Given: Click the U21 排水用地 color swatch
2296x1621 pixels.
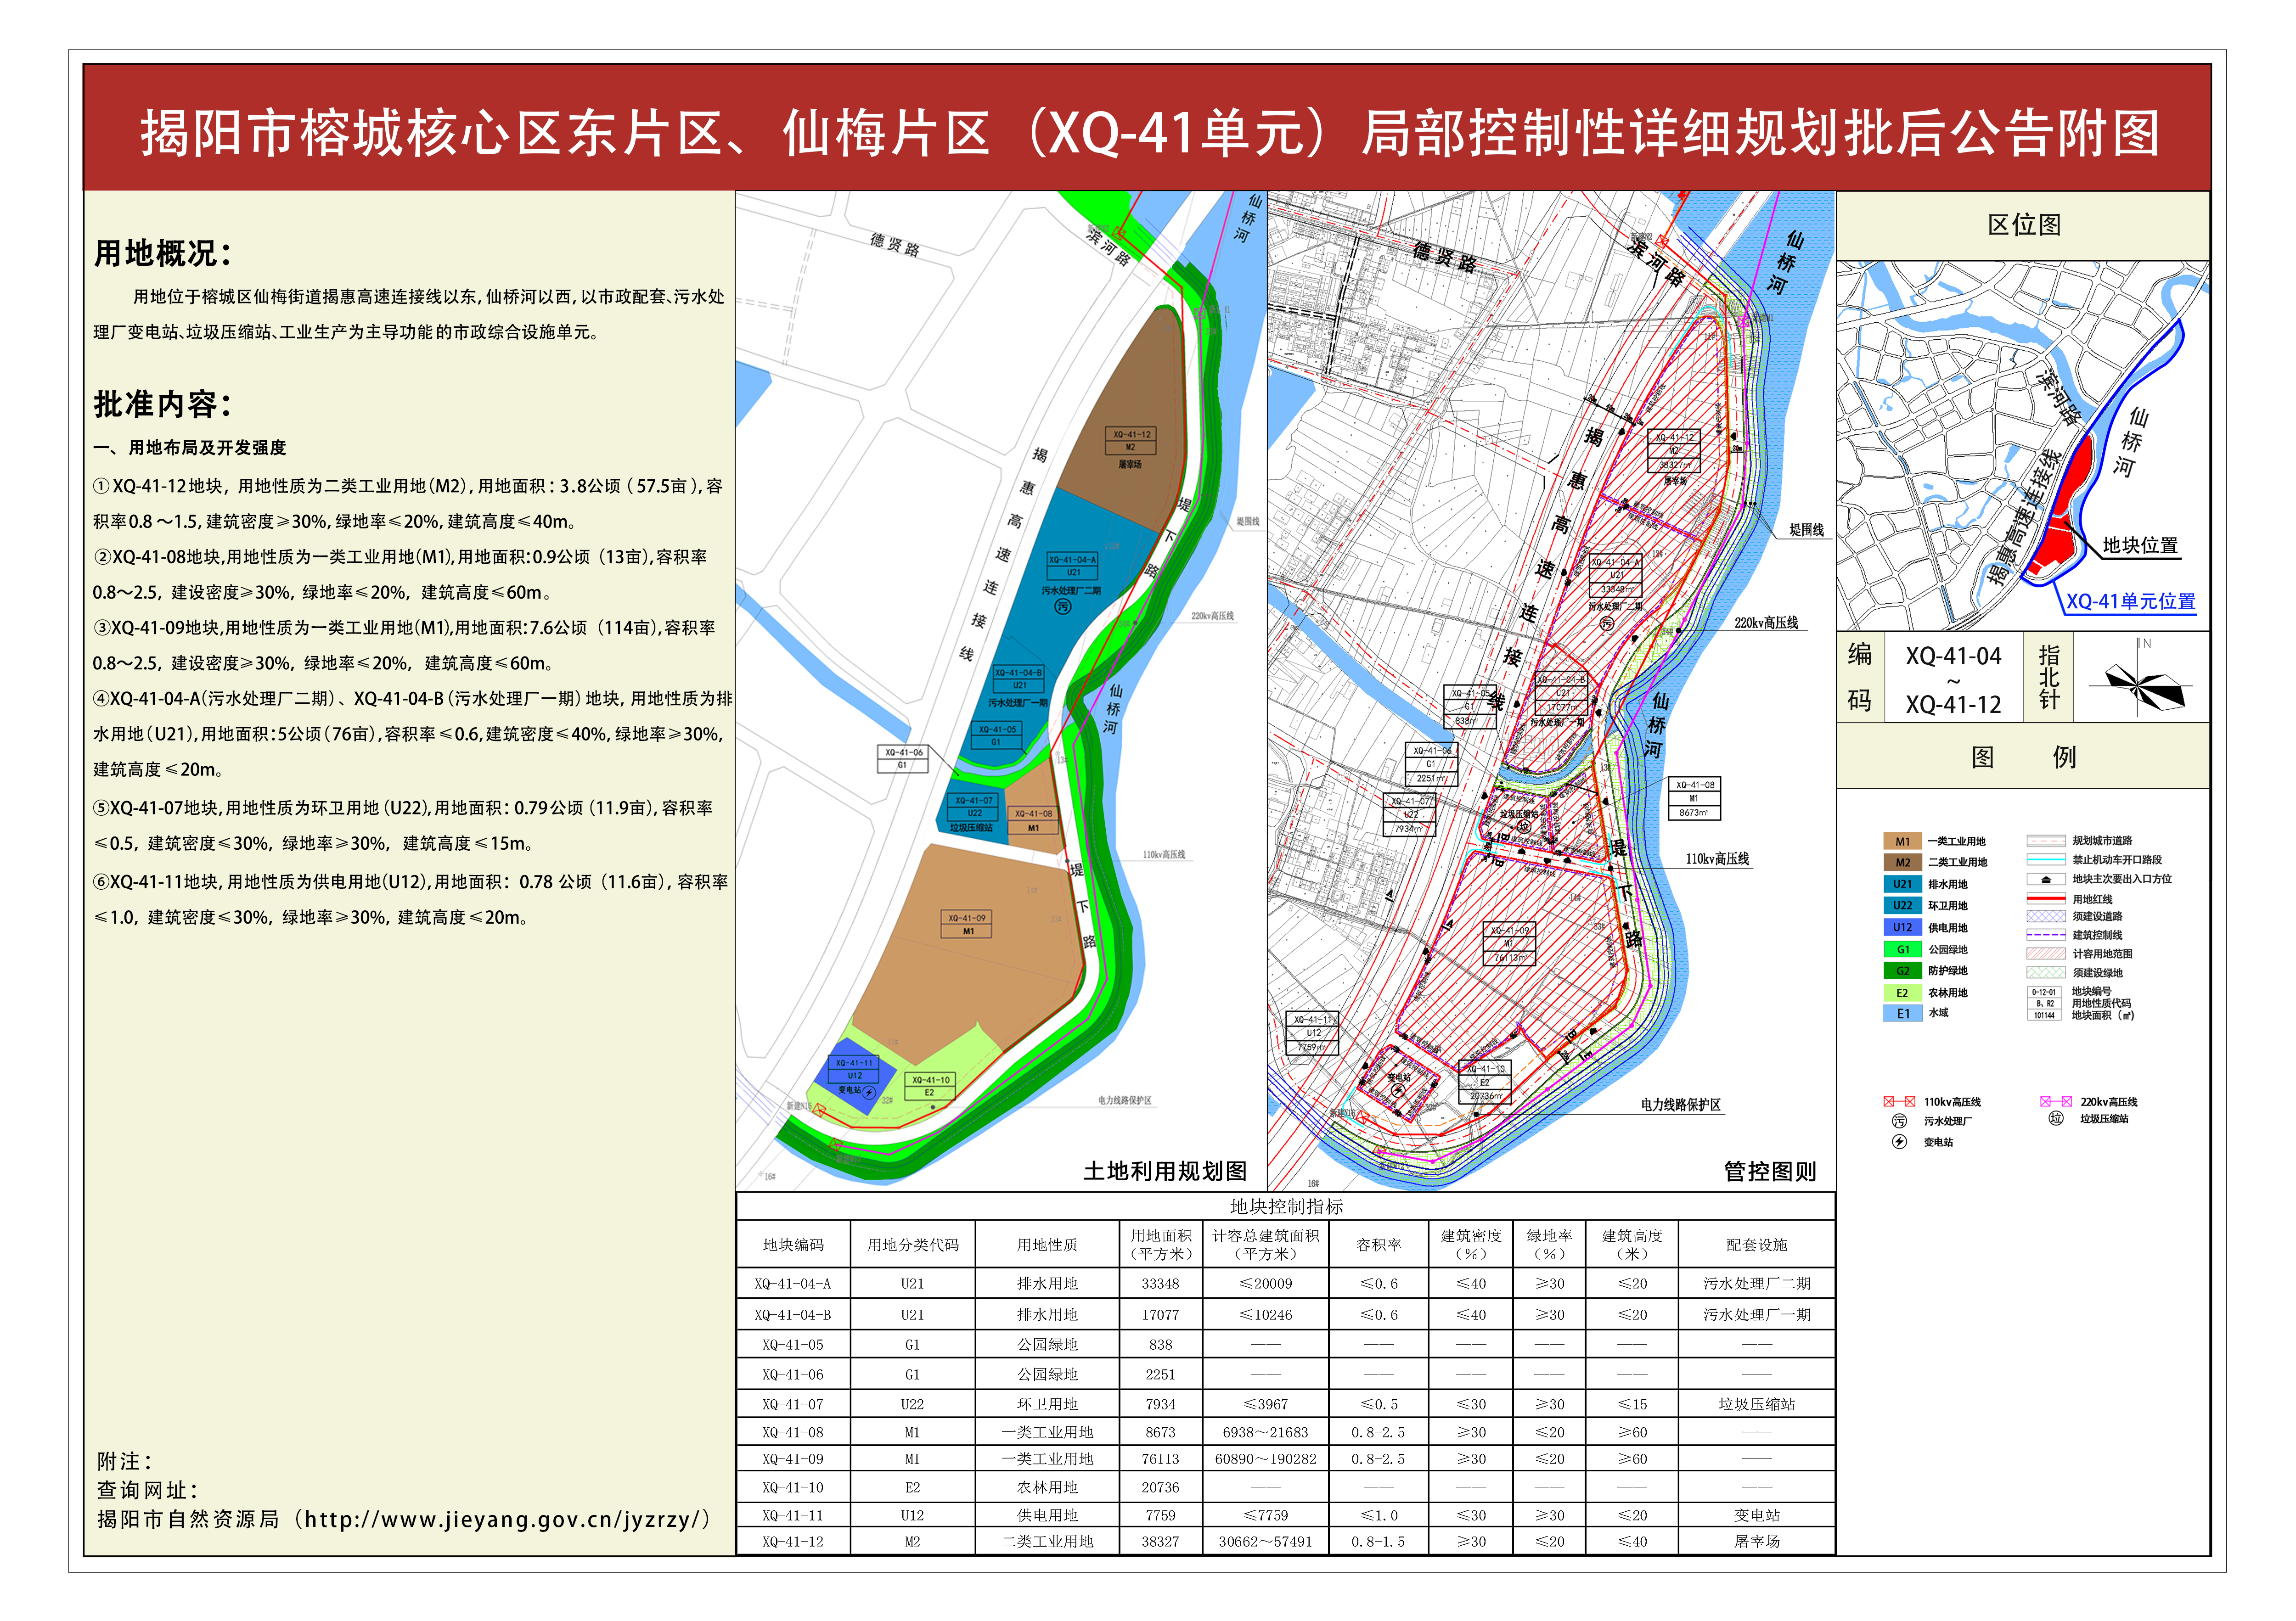Looking at the screenshot, I should tap(1902, 884).
